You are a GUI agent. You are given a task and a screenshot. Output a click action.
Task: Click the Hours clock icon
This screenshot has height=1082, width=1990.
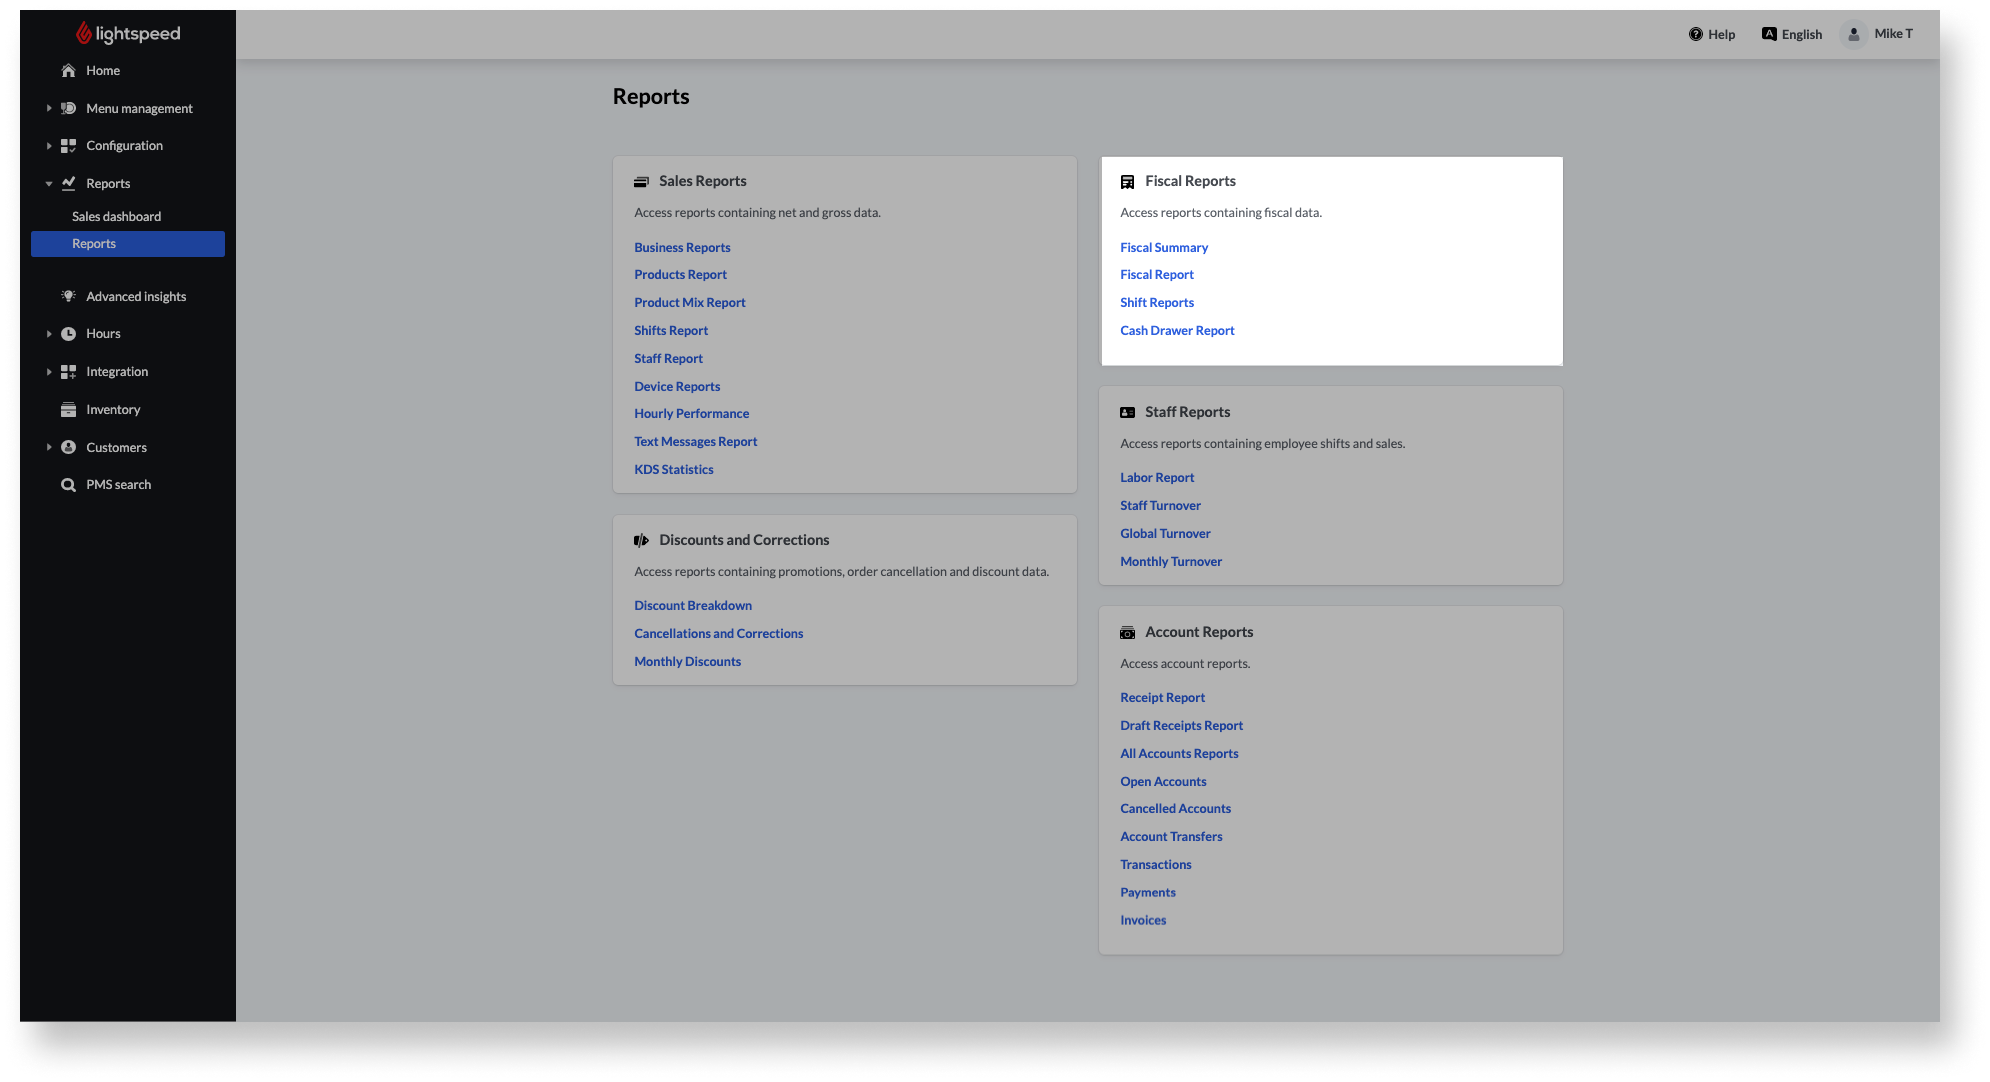pyautogui.click(x=68, y=334)
